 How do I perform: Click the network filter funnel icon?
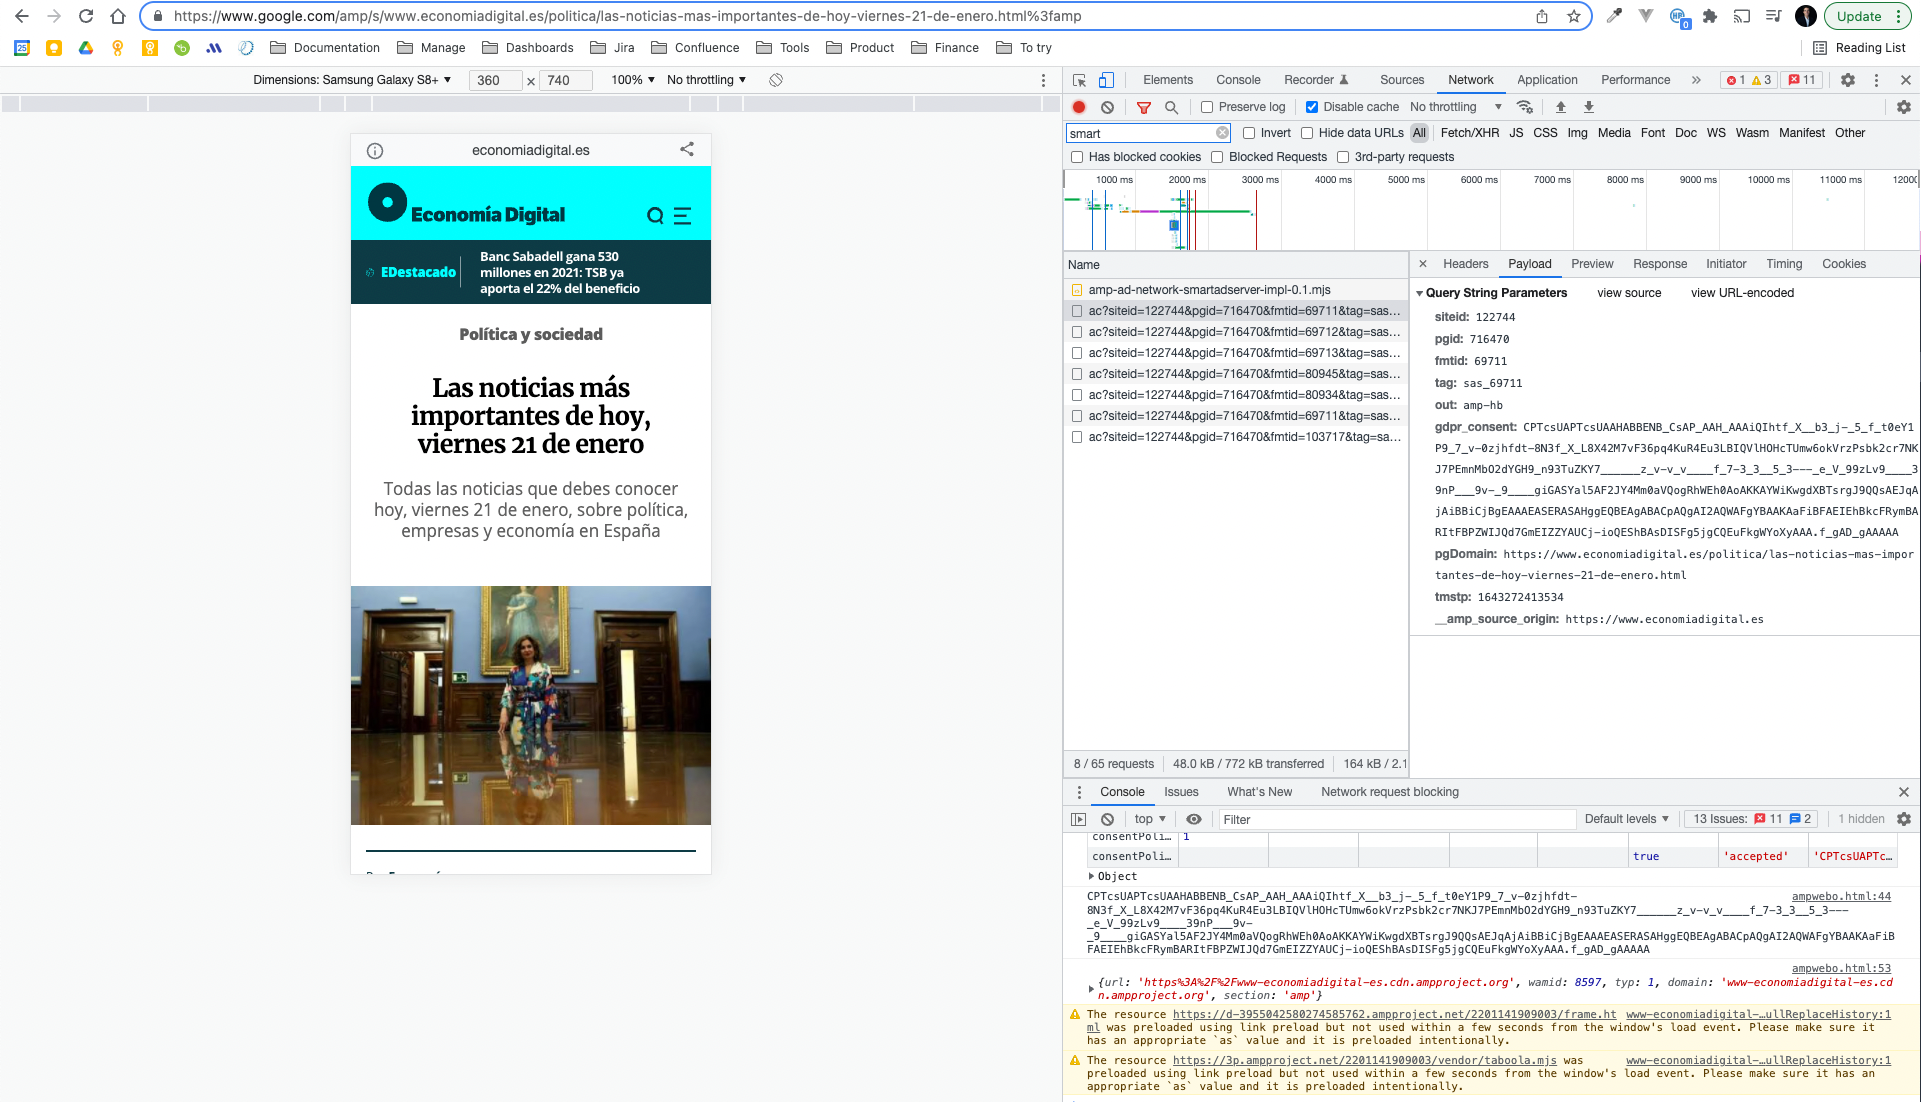[x=1144, y=107]
